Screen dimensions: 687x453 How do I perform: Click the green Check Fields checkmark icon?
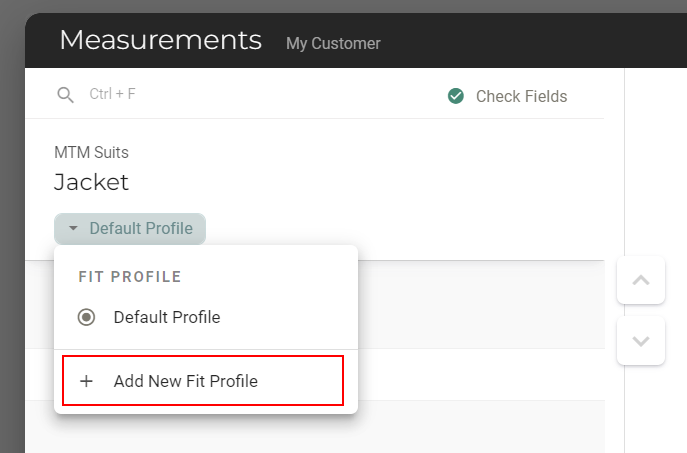456,96
